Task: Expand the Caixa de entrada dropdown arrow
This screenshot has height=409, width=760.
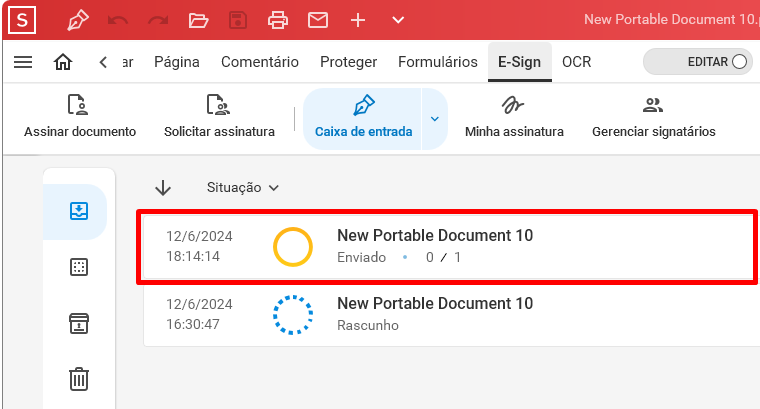Action: (435, 119)
